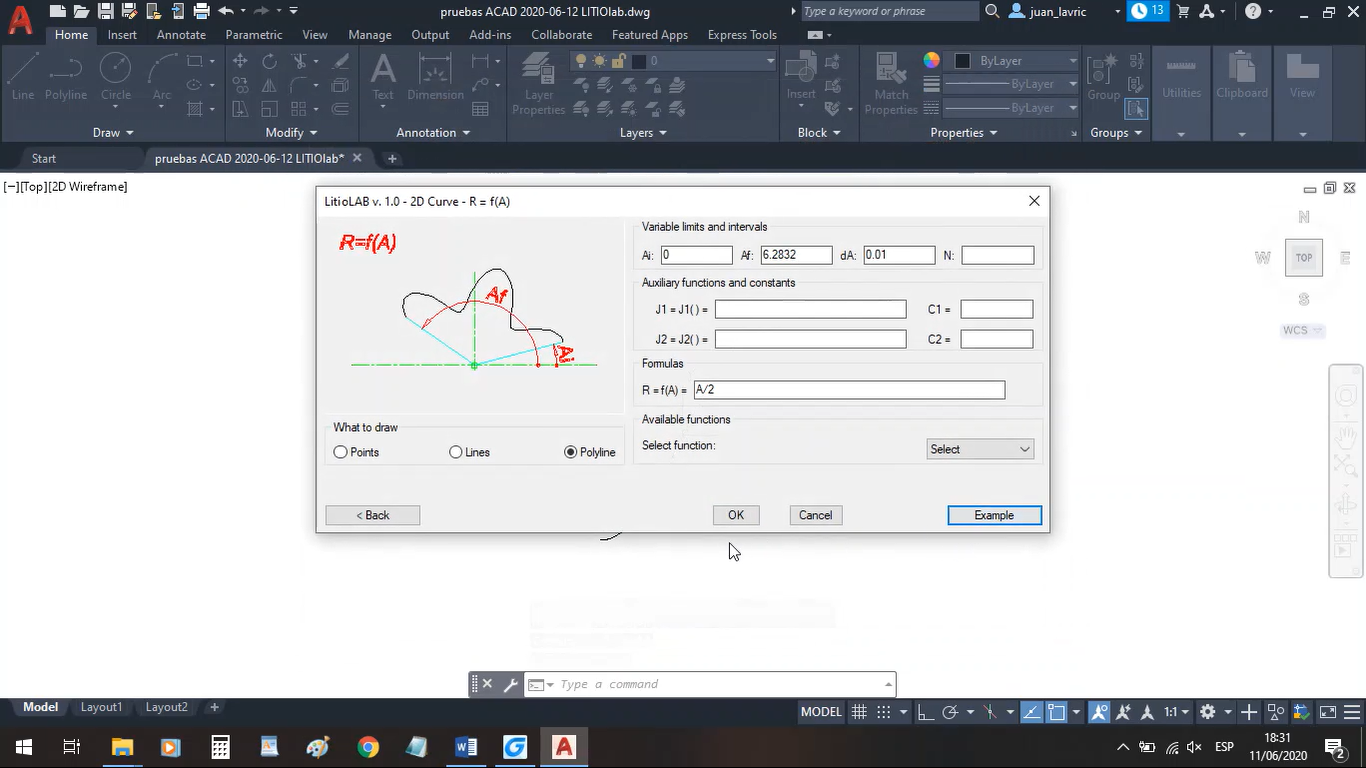The height and width of the screenshot is (768, 1366).
Task: Open the Autodesk App Store cart icon
Action: click(x=1184, y=11)
